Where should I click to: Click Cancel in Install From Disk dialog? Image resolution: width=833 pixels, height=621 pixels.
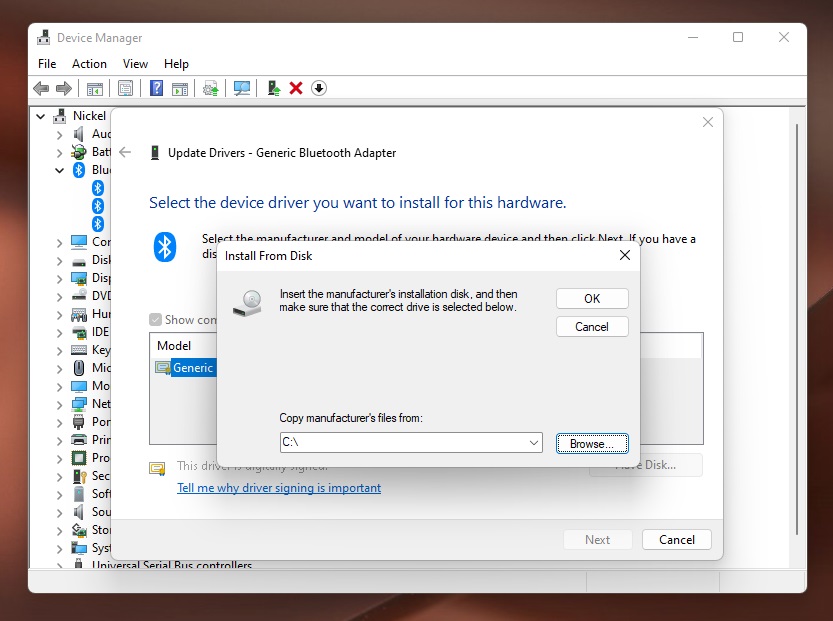coord(592,327)
